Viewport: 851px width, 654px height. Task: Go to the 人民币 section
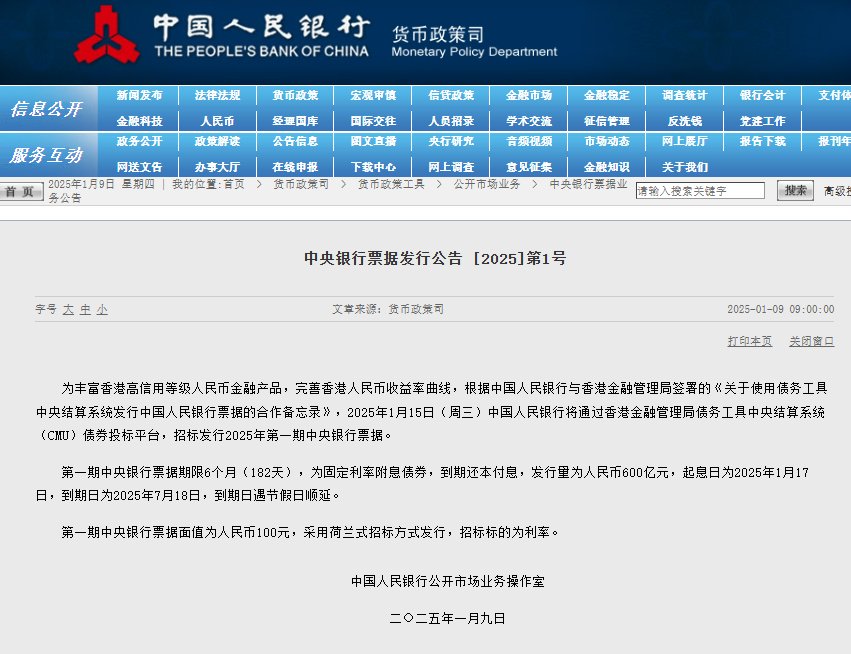[x=218, y=121]
